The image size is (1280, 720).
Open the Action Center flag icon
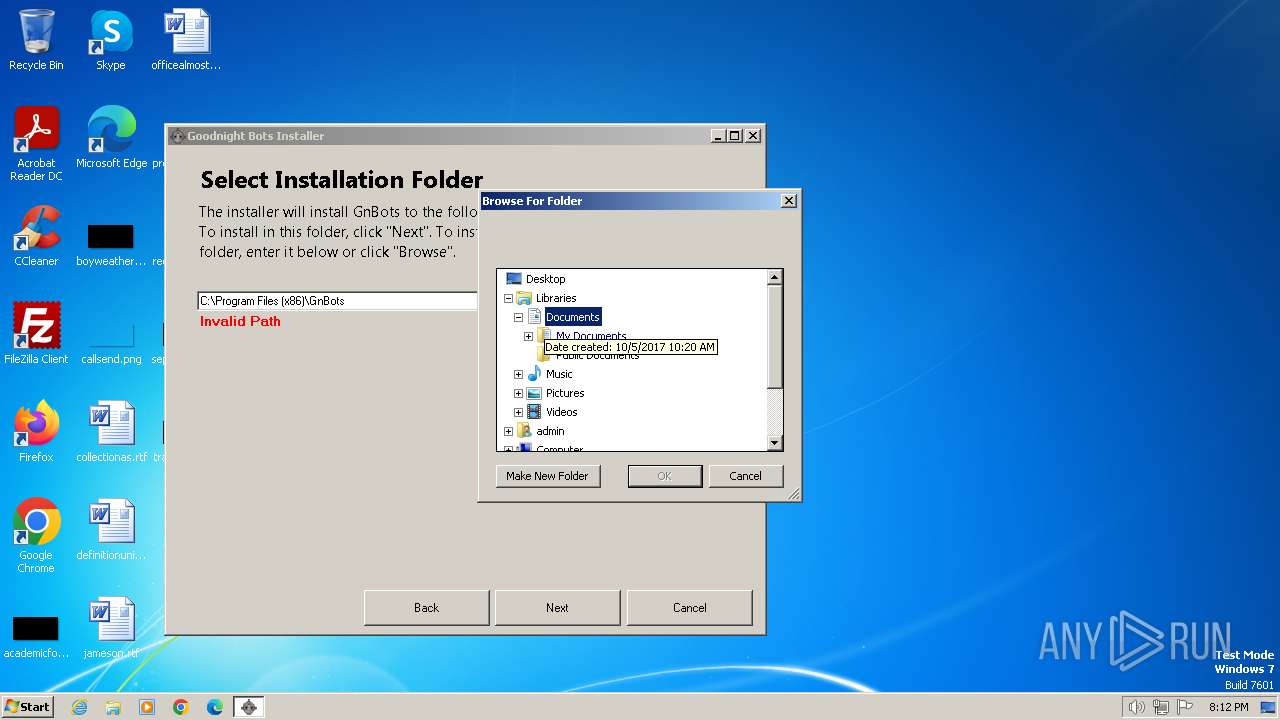[x=1185, y=707]
